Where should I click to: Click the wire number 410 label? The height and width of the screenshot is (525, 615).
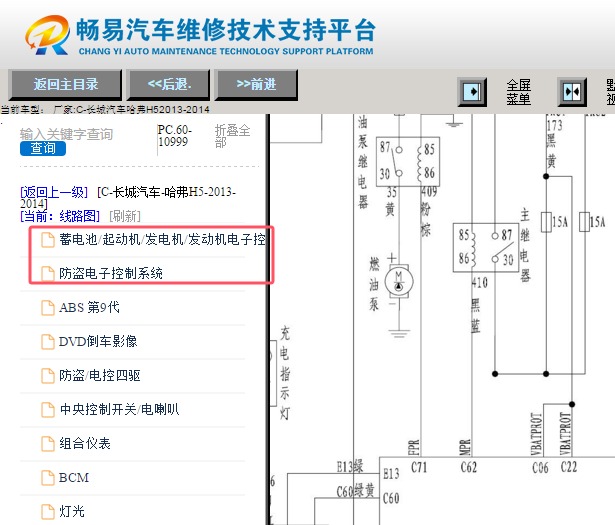pos(480,283)
